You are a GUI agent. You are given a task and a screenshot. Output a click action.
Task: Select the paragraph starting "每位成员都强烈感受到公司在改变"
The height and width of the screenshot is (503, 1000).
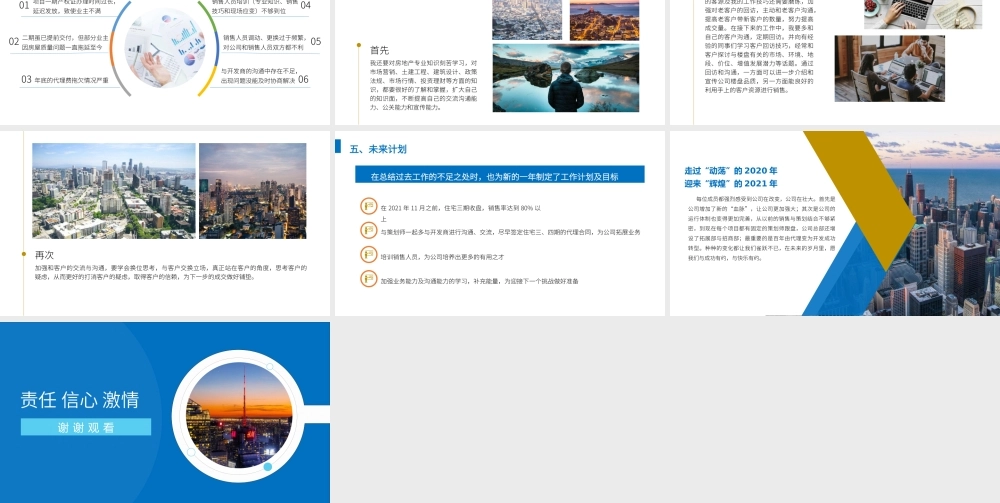761,229
